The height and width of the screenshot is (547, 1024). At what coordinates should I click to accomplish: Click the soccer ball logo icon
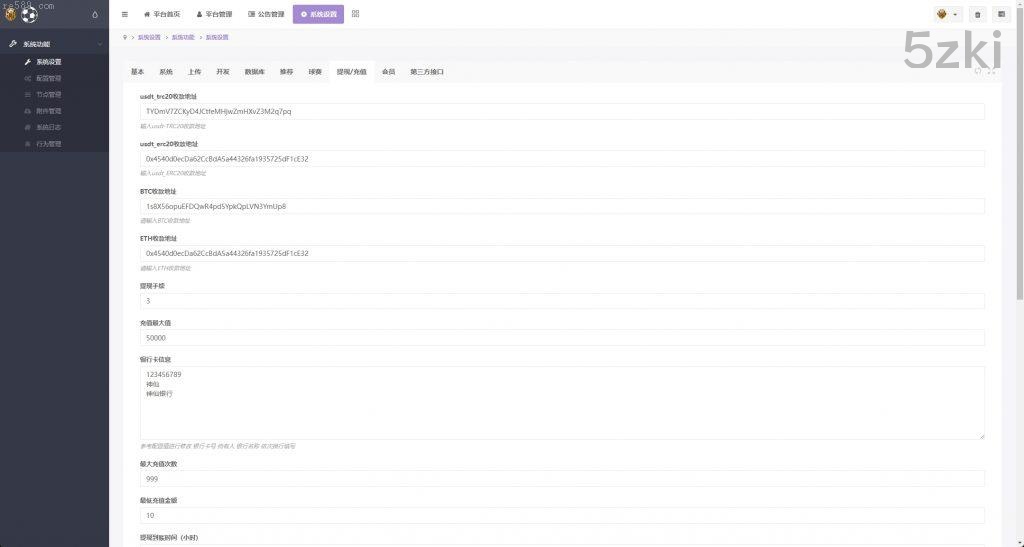point(28,15)
